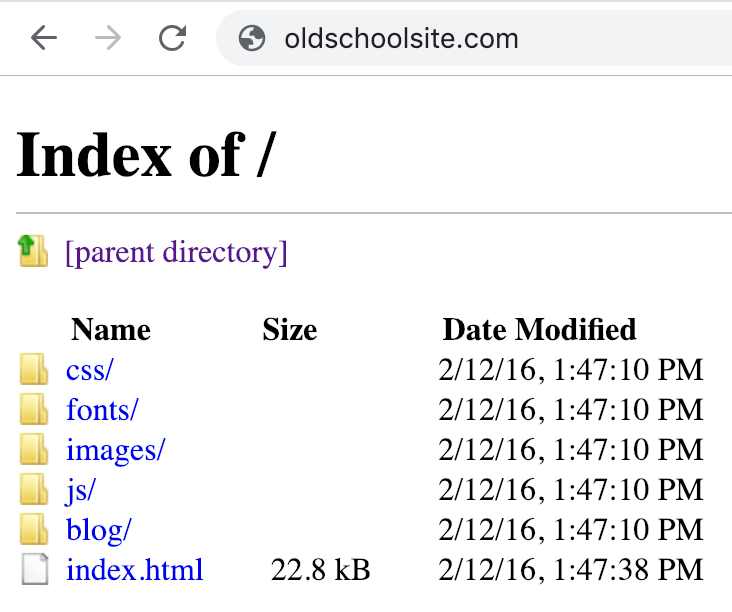Click the browser forward arrow
Viewport: 732px width, 612px height.
pos(108,38)
